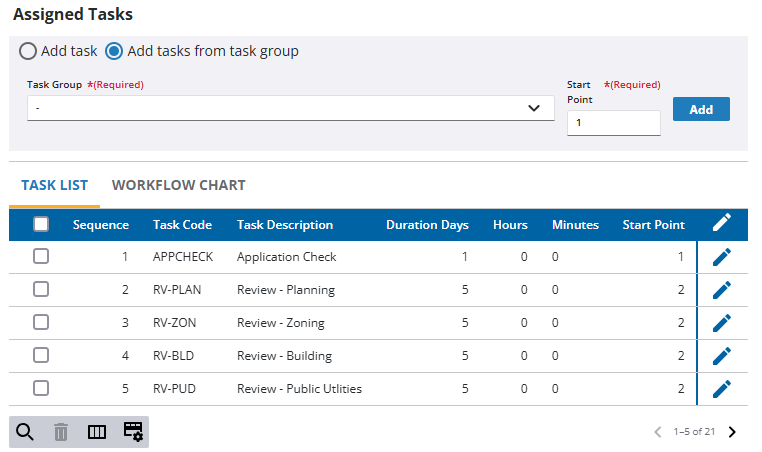Switch to the Workflow Chart tab
The image size is (762, 452).
(x=178, y=185)
